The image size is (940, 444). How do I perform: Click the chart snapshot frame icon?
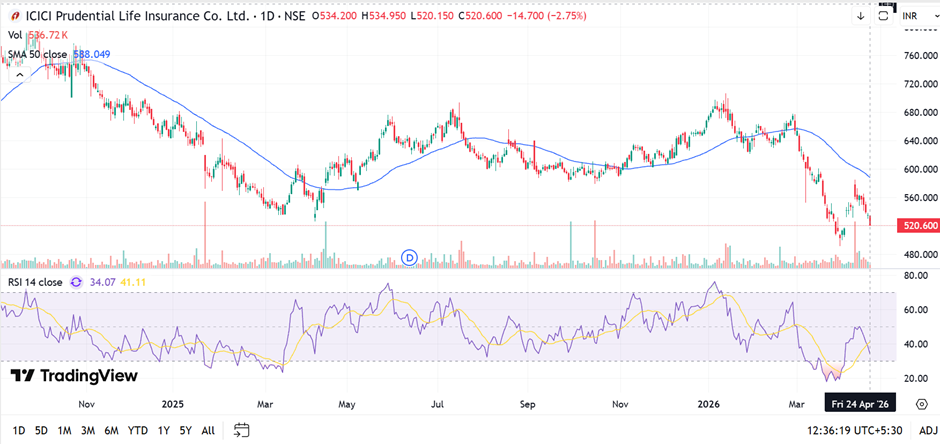tap(883, 15)
